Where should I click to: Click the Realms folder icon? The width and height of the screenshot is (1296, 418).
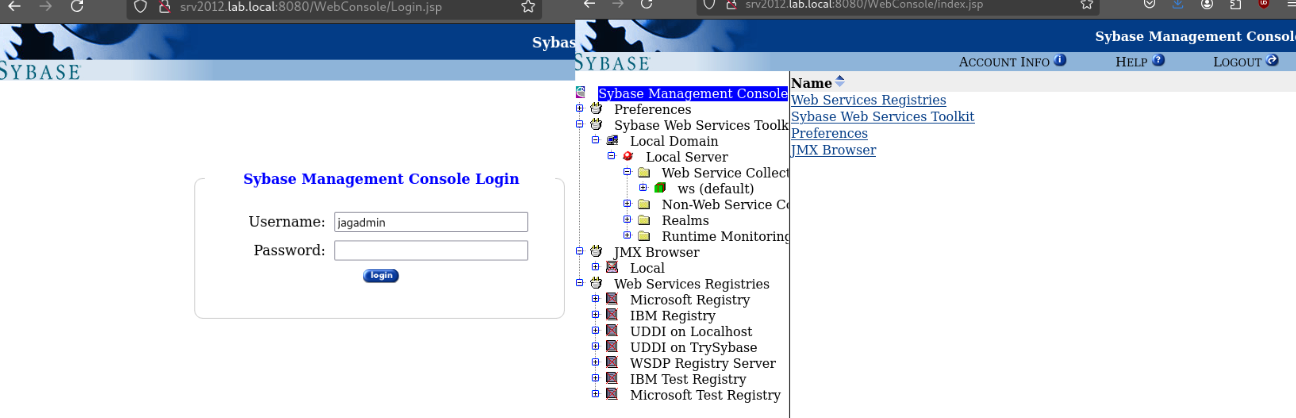pyautogui.click(x=644, y=220)
